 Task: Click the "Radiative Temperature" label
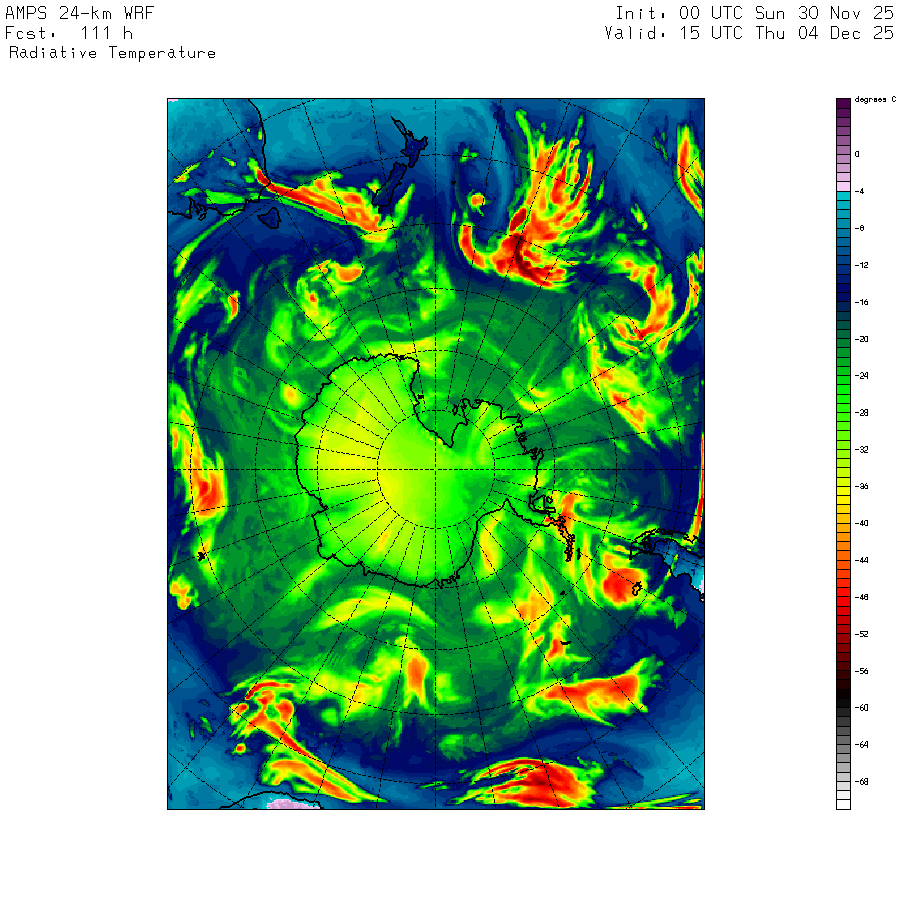click(112, 53)
